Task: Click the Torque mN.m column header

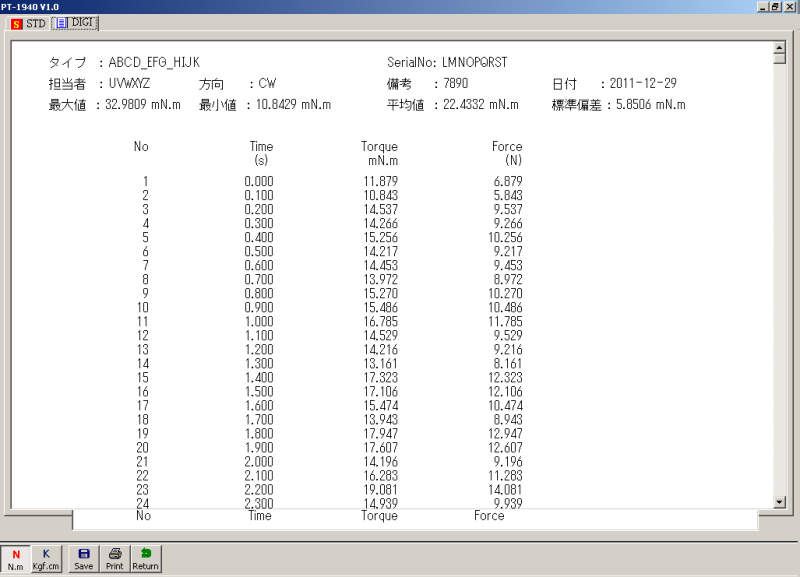Action: click(380, 153)
